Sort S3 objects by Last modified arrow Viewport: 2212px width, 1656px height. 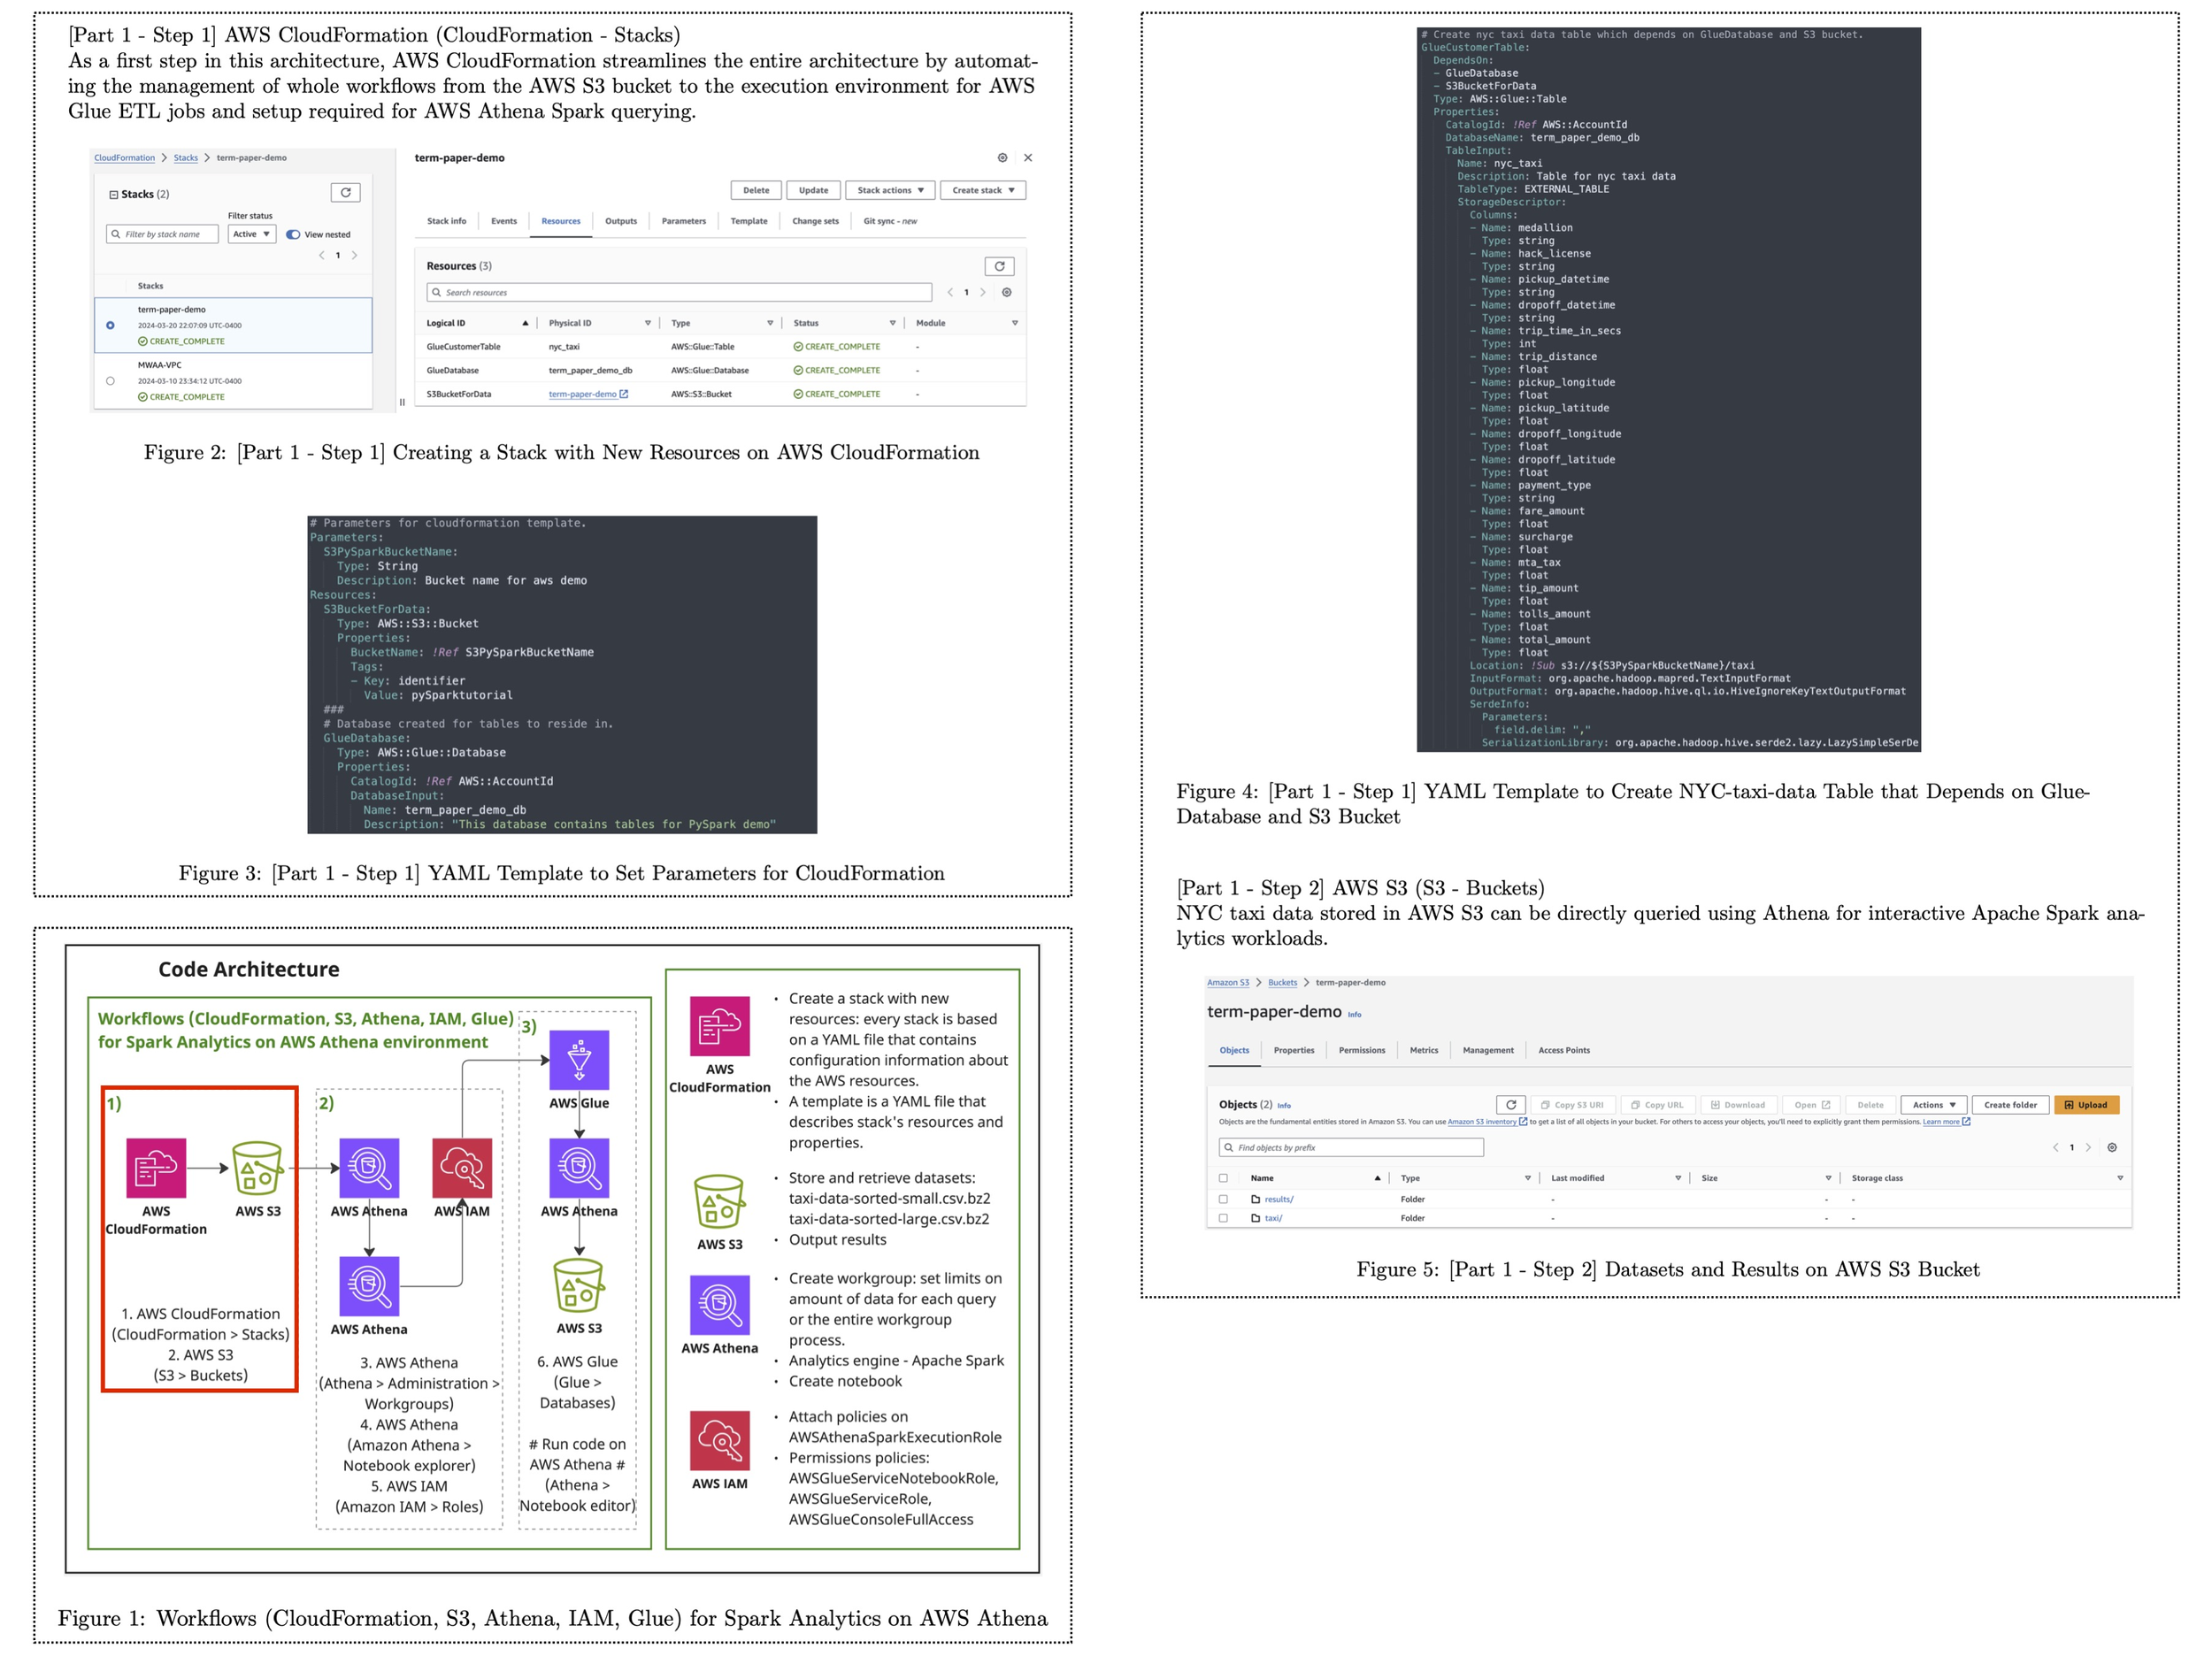[1678, 1178]
